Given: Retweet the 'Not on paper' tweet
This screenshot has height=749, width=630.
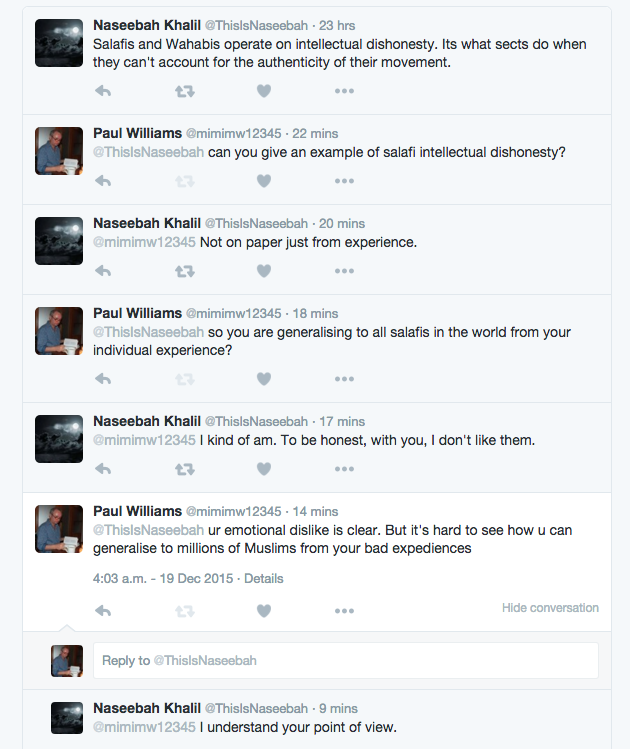Looking at the screenshot, I should pyautogui.click(x=185, y=271).
